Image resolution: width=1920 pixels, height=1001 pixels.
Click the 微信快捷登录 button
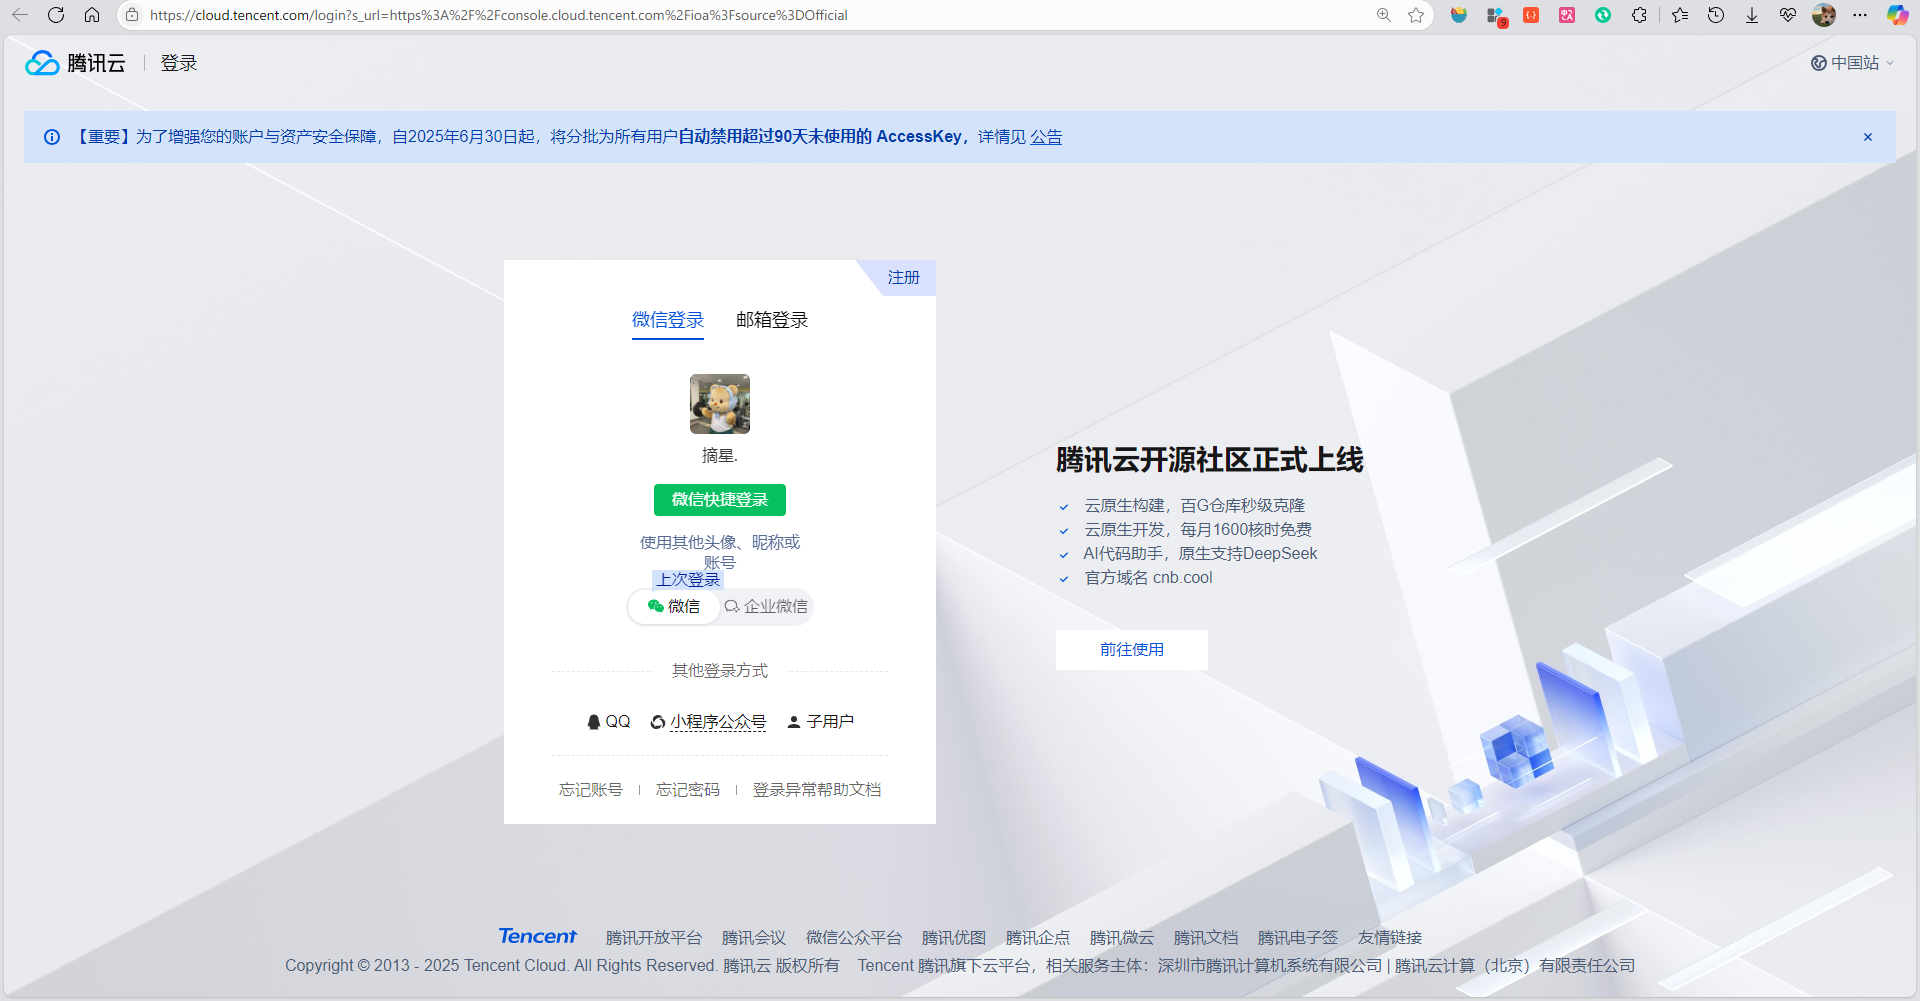(719, 499)
